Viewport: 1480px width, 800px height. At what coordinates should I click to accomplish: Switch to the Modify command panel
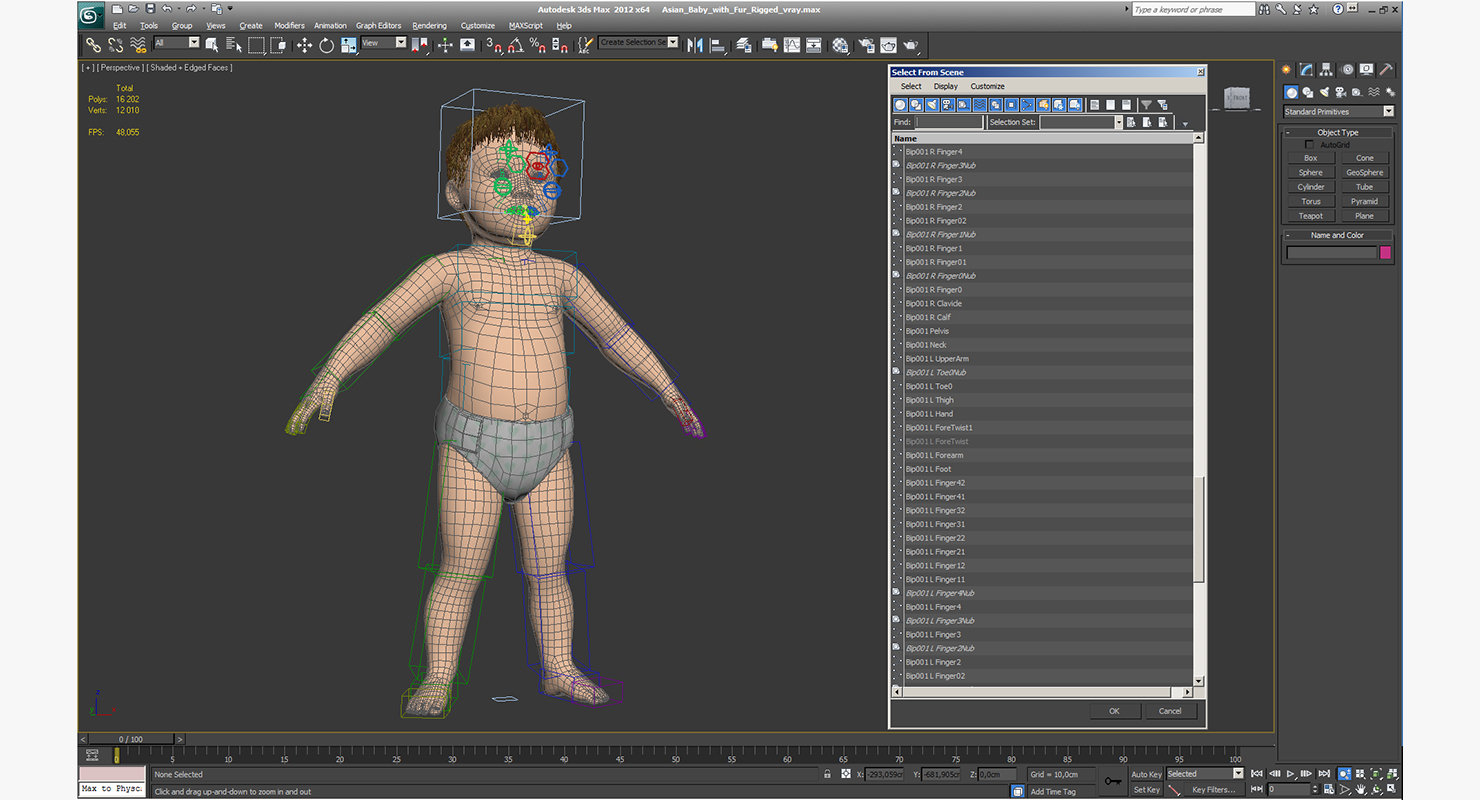pyautogui.click(x=1306, y=70)
